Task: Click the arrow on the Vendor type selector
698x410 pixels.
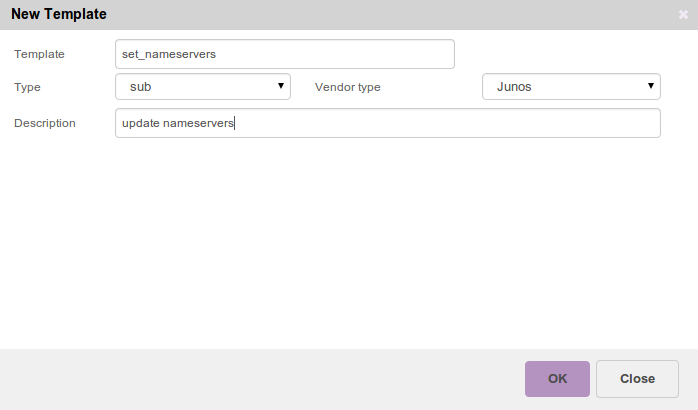Action: [651, 87]
